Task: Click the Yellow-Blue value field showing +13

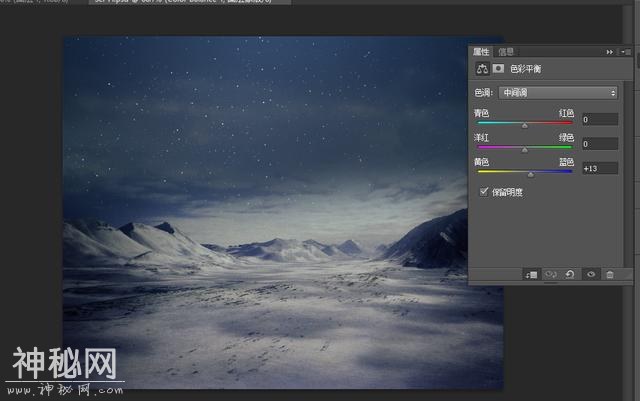Action: [600, 168]
